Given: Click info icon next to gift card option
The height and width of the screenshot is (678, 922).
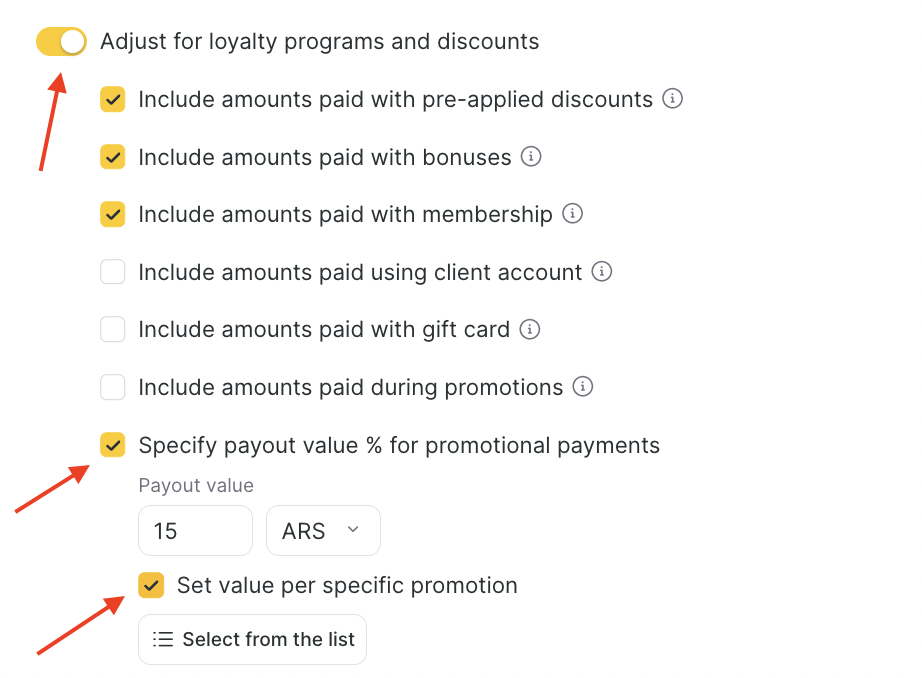Looking at the screenshot, I should coord(531,329).
